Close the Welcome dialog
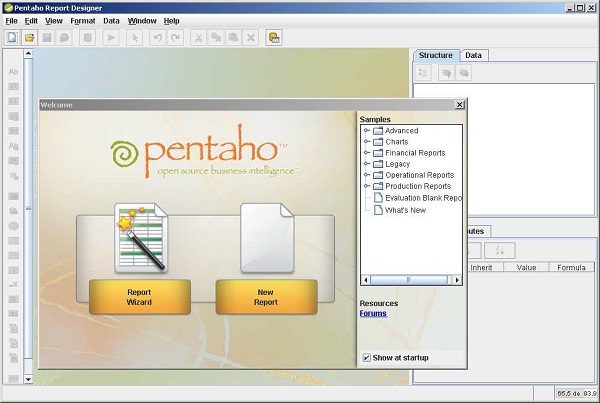This screenshot has width=600, height=403. click(x=460, y=104)
